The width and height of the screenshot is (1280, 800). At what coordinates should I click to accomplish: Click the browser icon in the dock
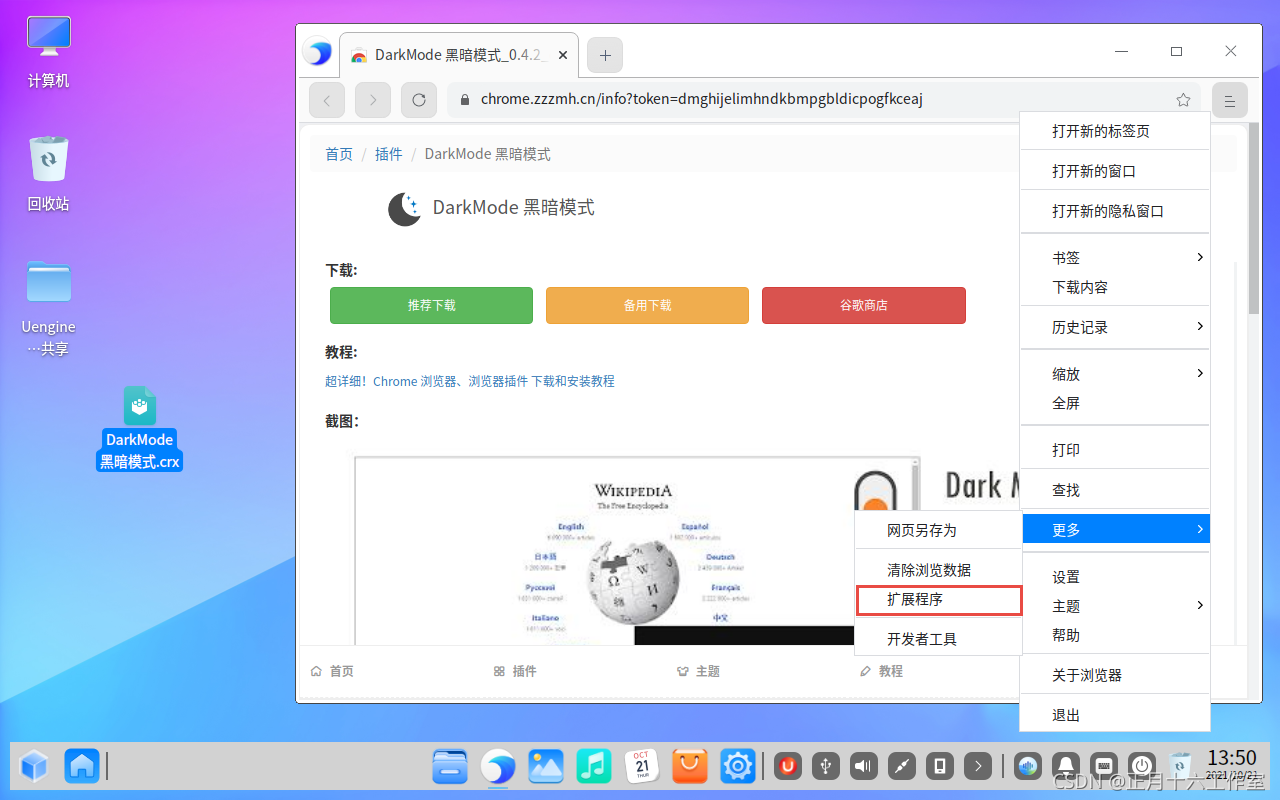tap(497, 767)
